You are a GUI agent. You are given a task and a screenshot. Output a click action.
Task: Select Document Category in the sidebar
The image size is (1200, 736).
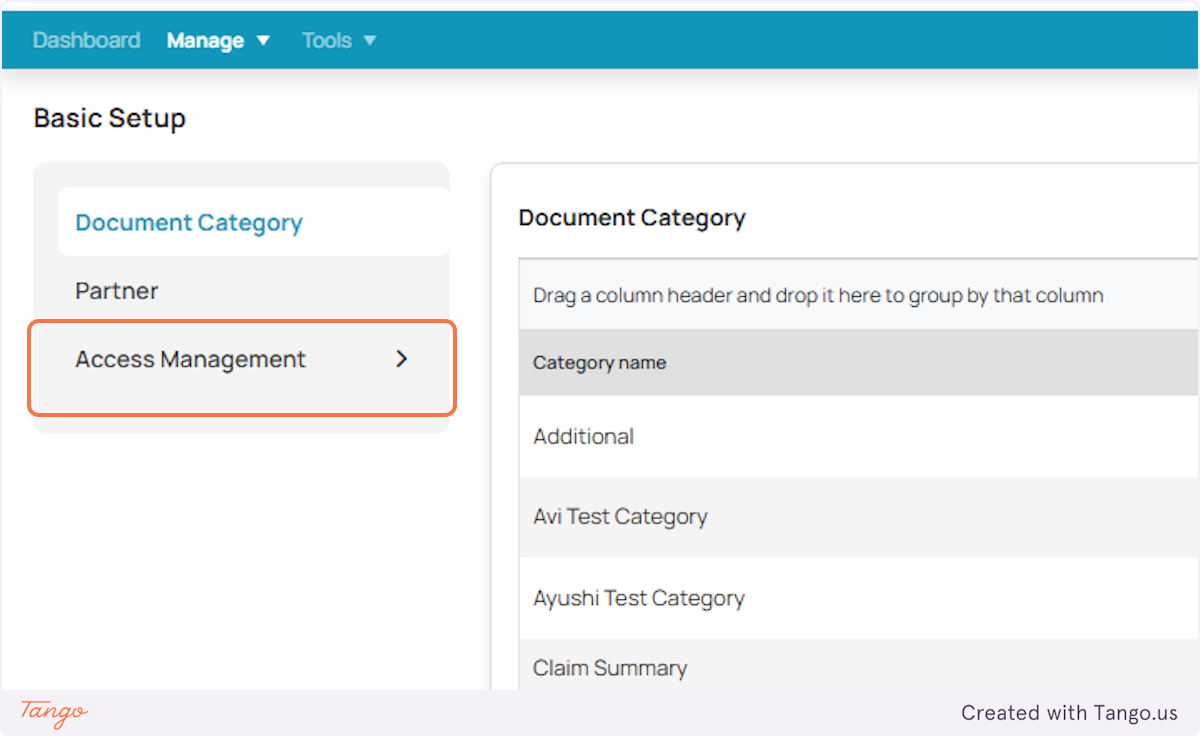[x=188, y=222]
